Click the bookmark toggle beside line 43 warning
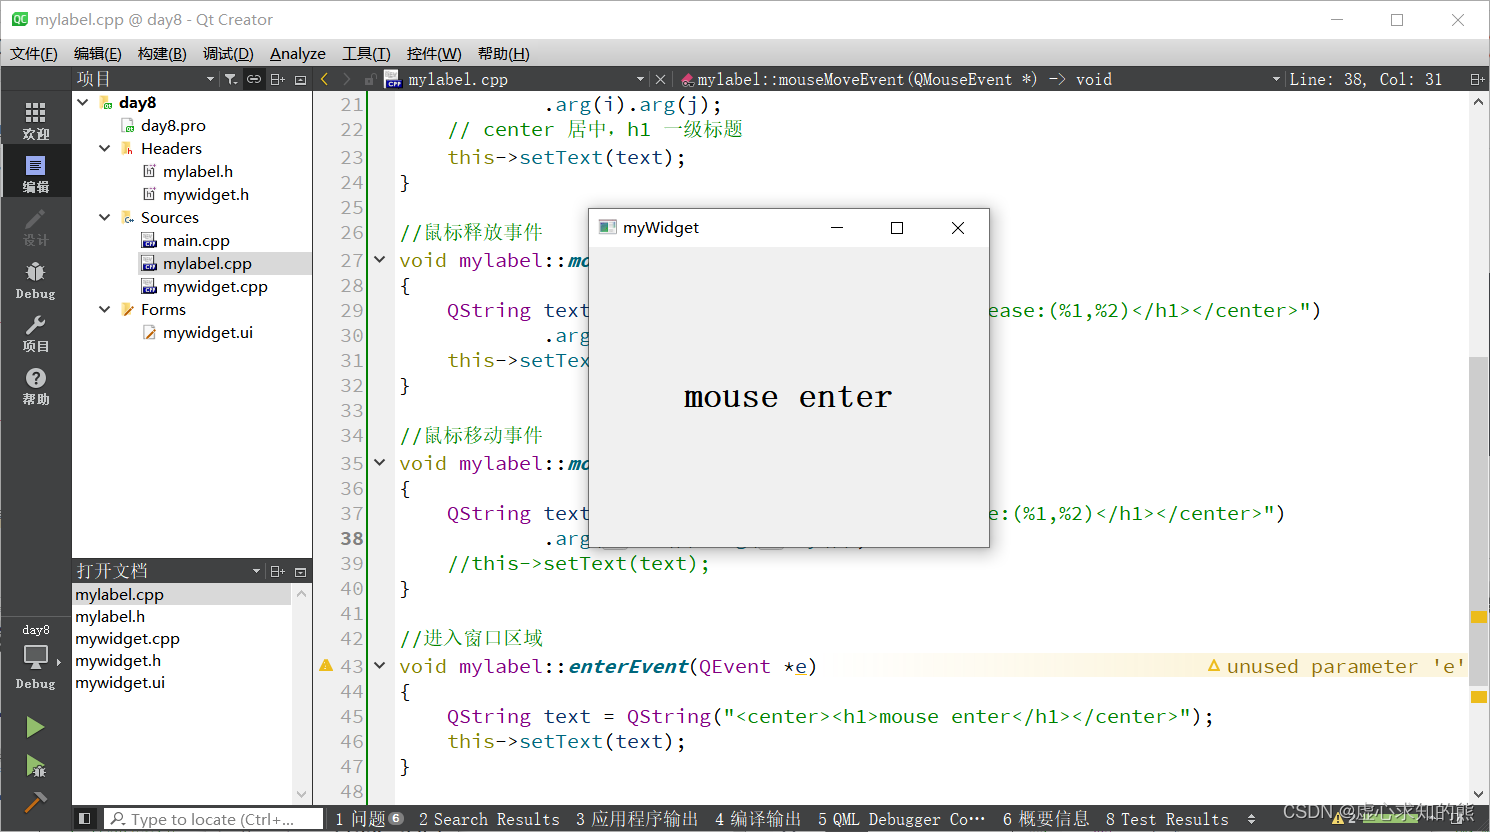This screenshot has height=832, width=1490. [x=325, y=665]
